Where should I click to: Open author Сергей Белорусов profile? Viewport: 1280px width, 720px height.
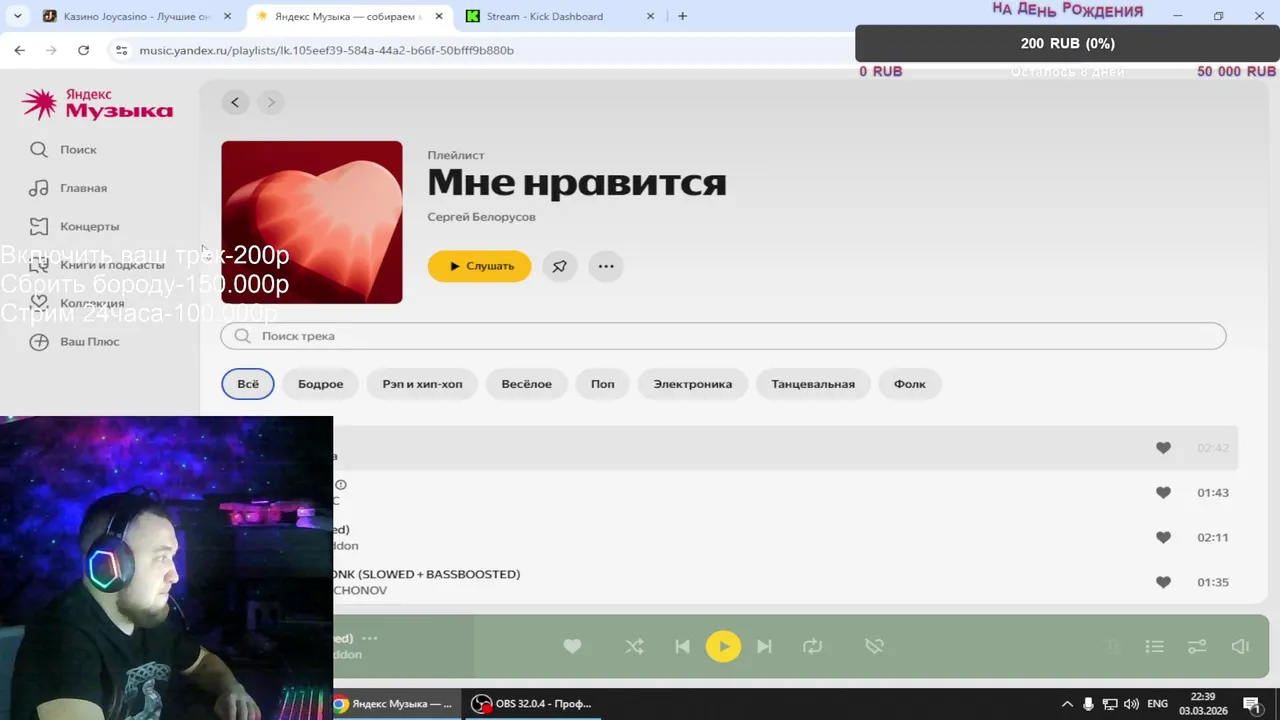click(x=481, y=217)
